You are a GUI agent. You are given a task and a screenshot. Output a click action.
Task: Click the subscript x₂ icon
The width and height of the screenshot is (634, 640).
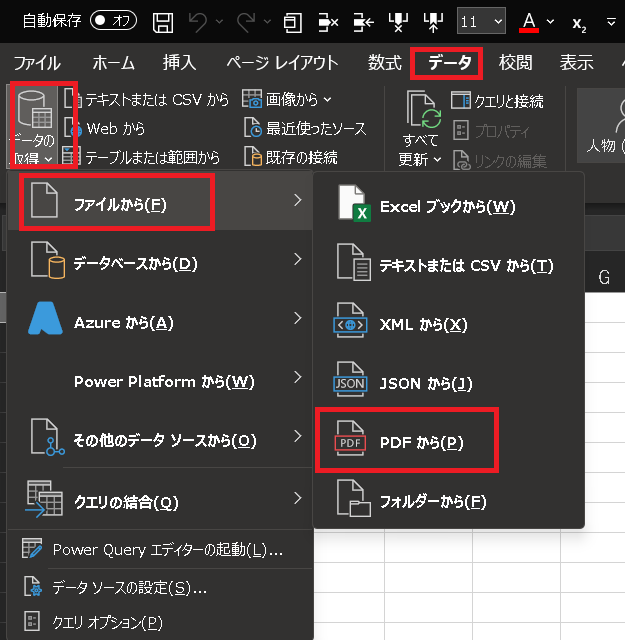[x=579, y=24]
